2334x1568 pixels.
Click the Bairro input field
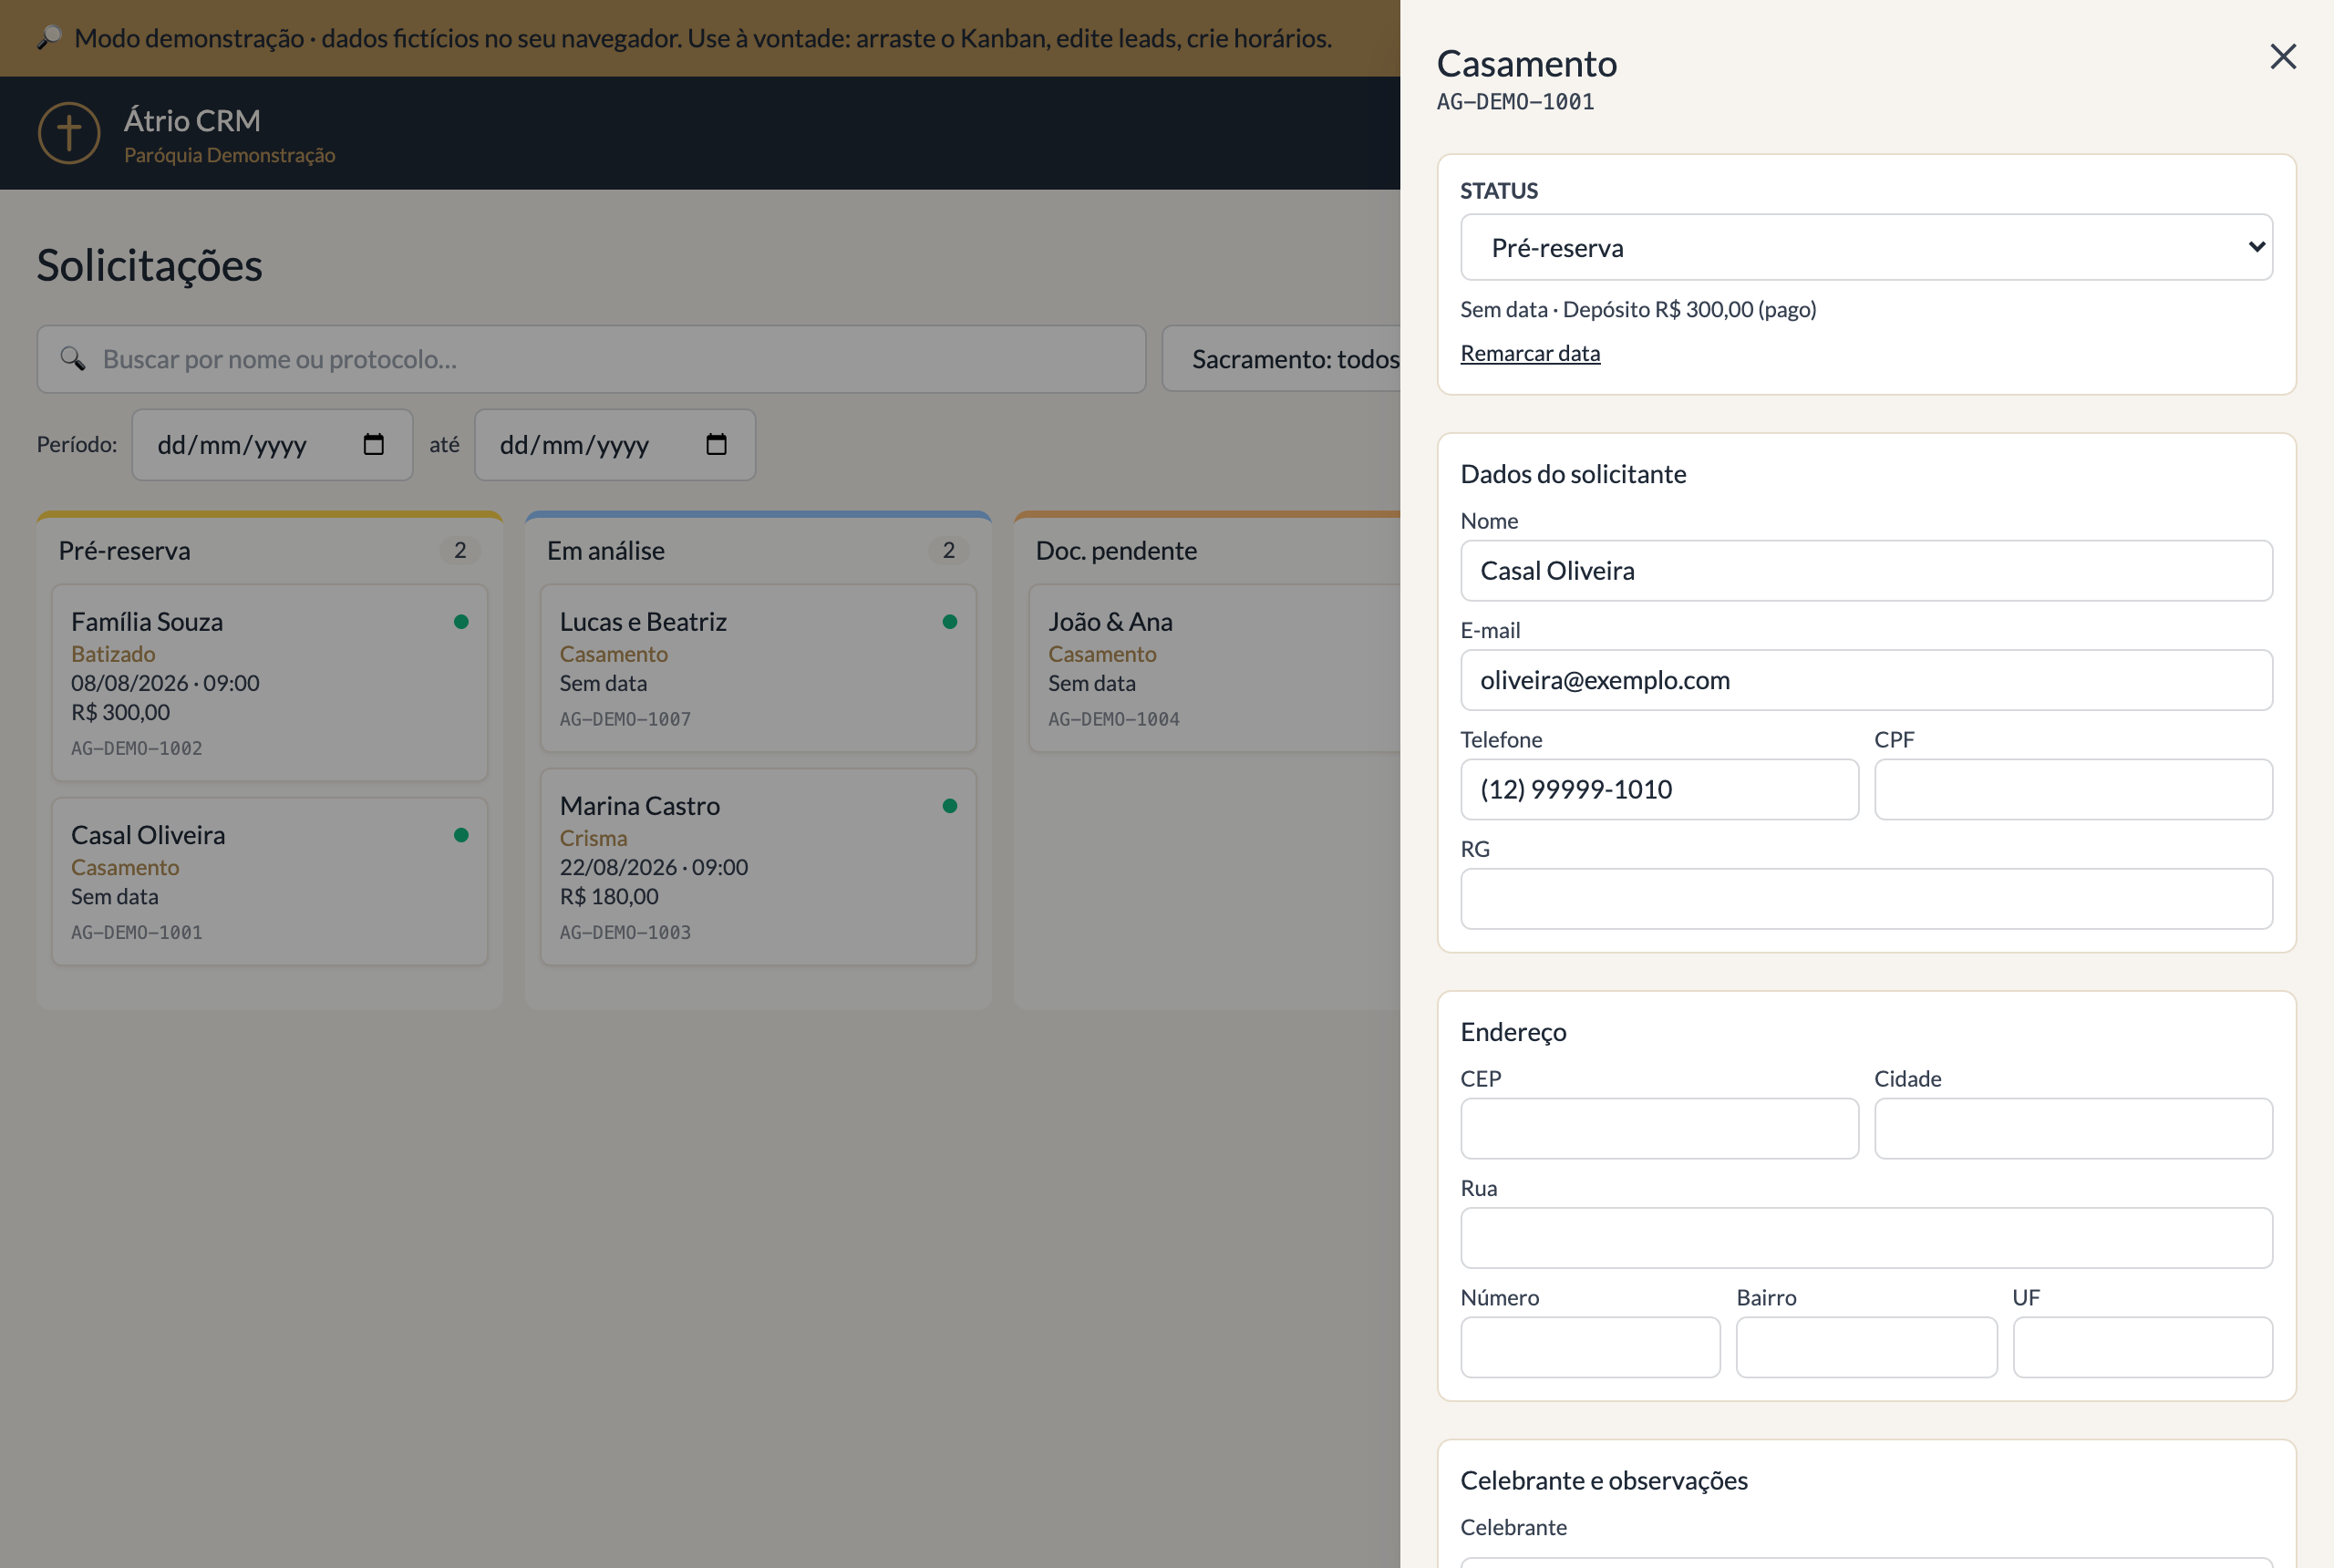1866,1346
